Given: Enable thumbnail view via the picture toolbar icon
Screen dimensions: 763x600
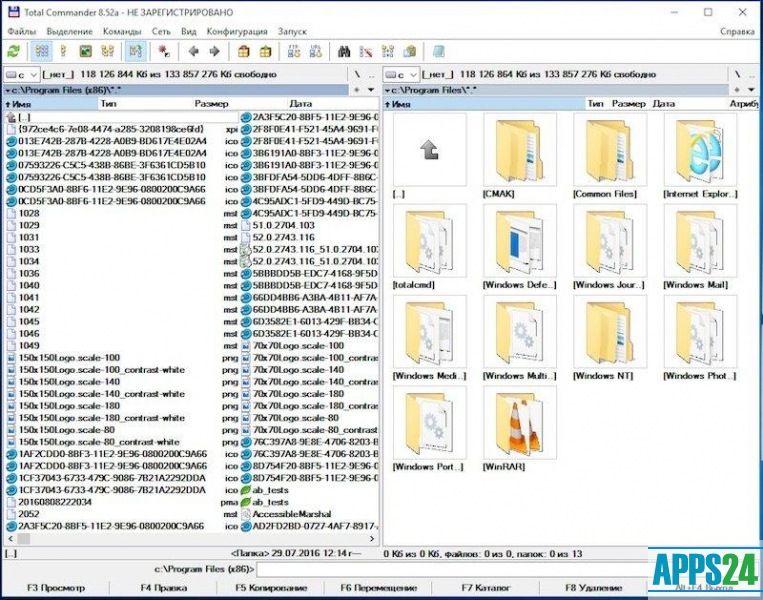Looking at the screenshot, I should point(86,52).
